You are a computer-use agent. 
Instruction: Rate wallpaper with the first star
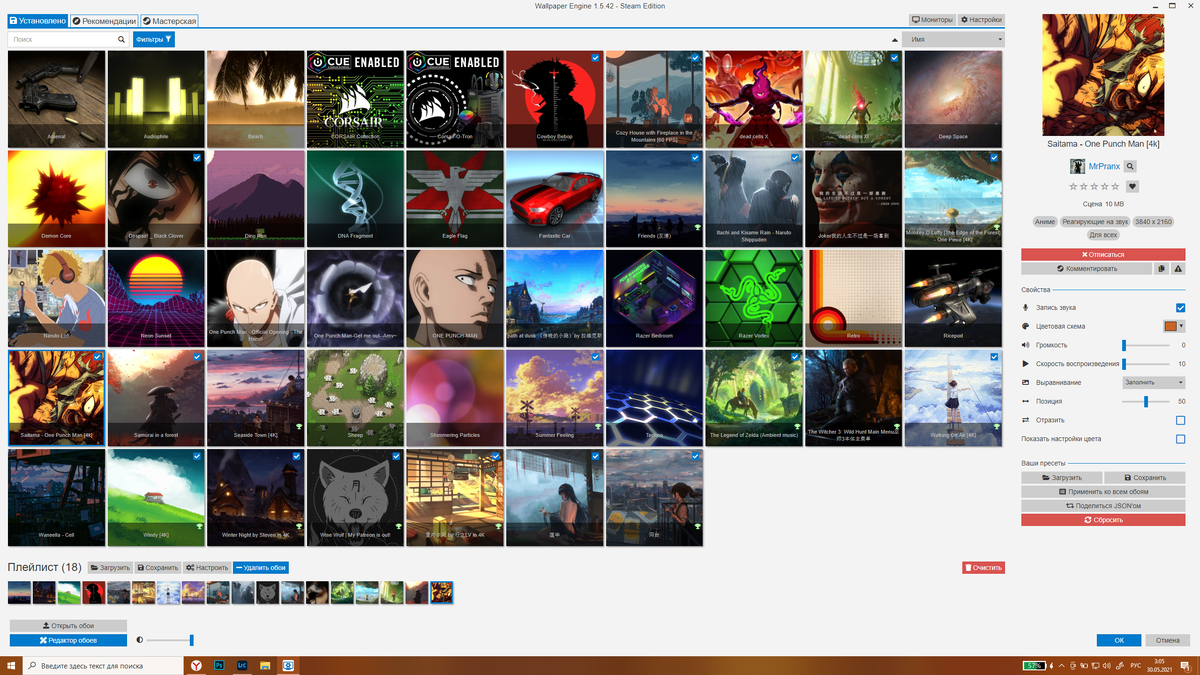tap(1074, 186)
